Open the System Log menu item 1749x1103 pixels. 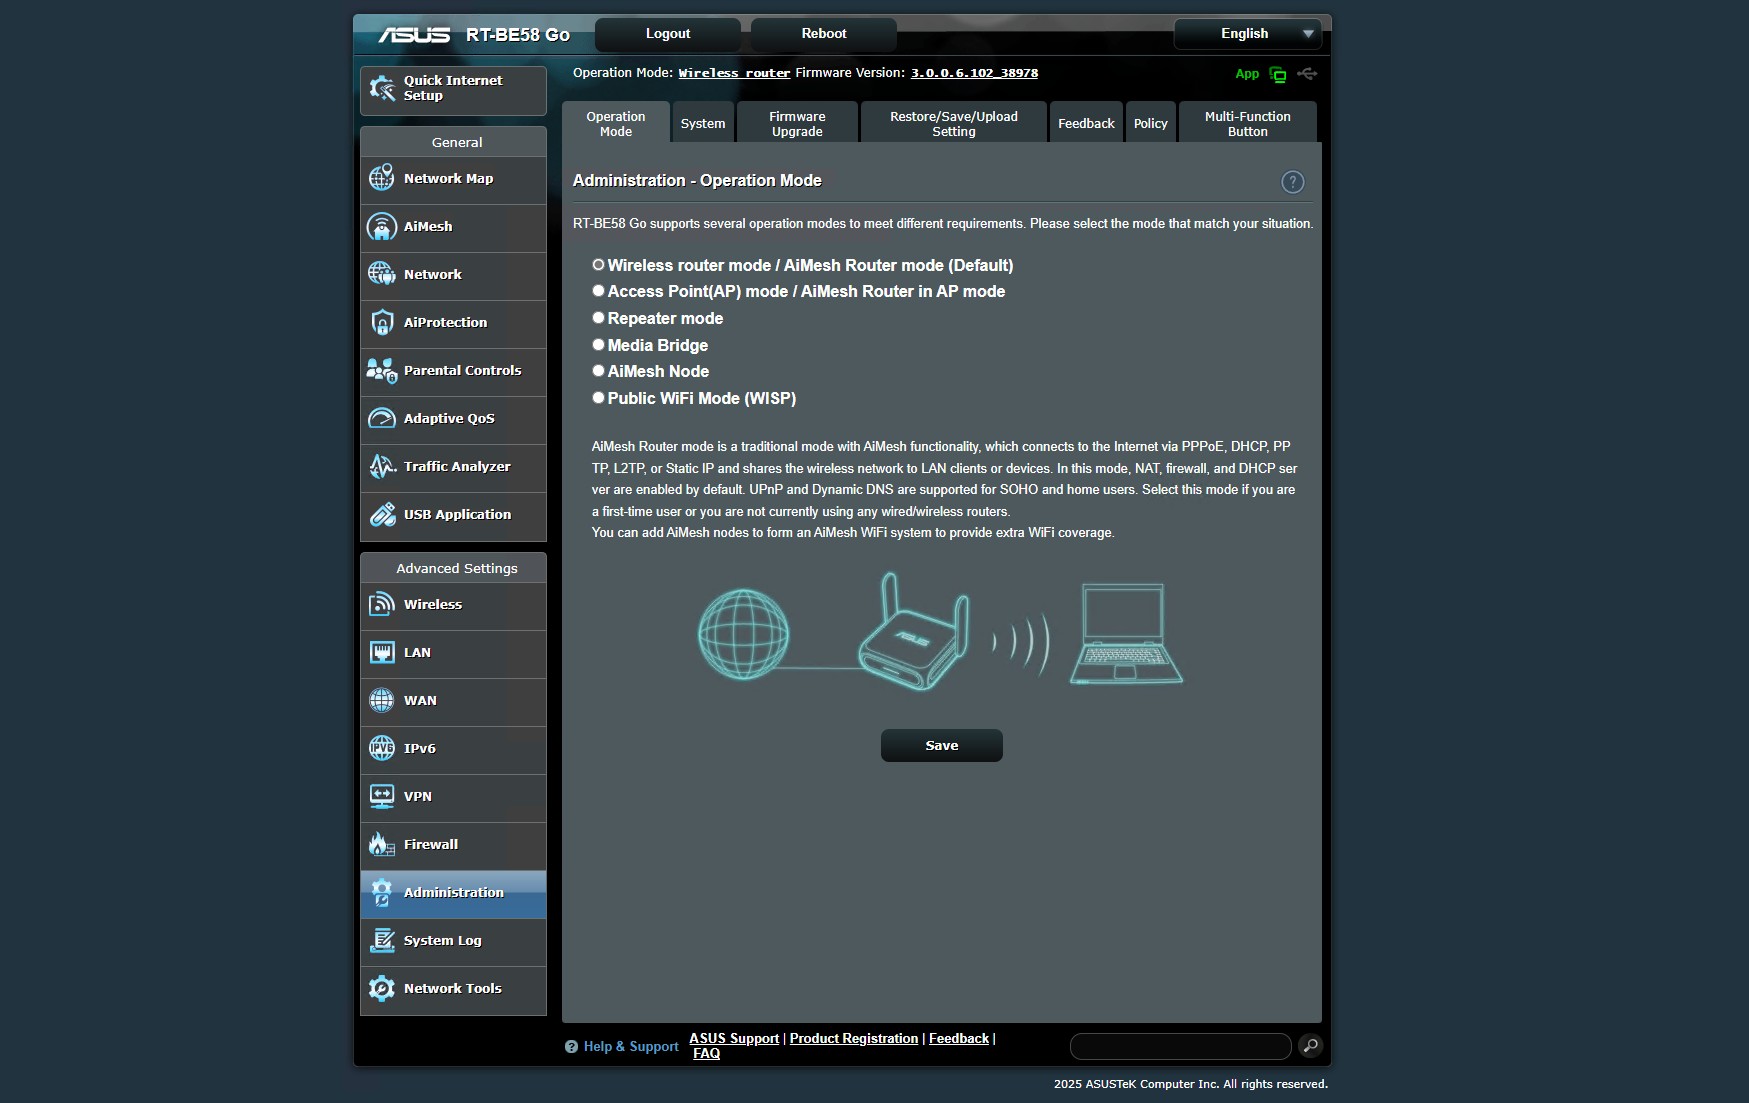[x=453, y=941]
